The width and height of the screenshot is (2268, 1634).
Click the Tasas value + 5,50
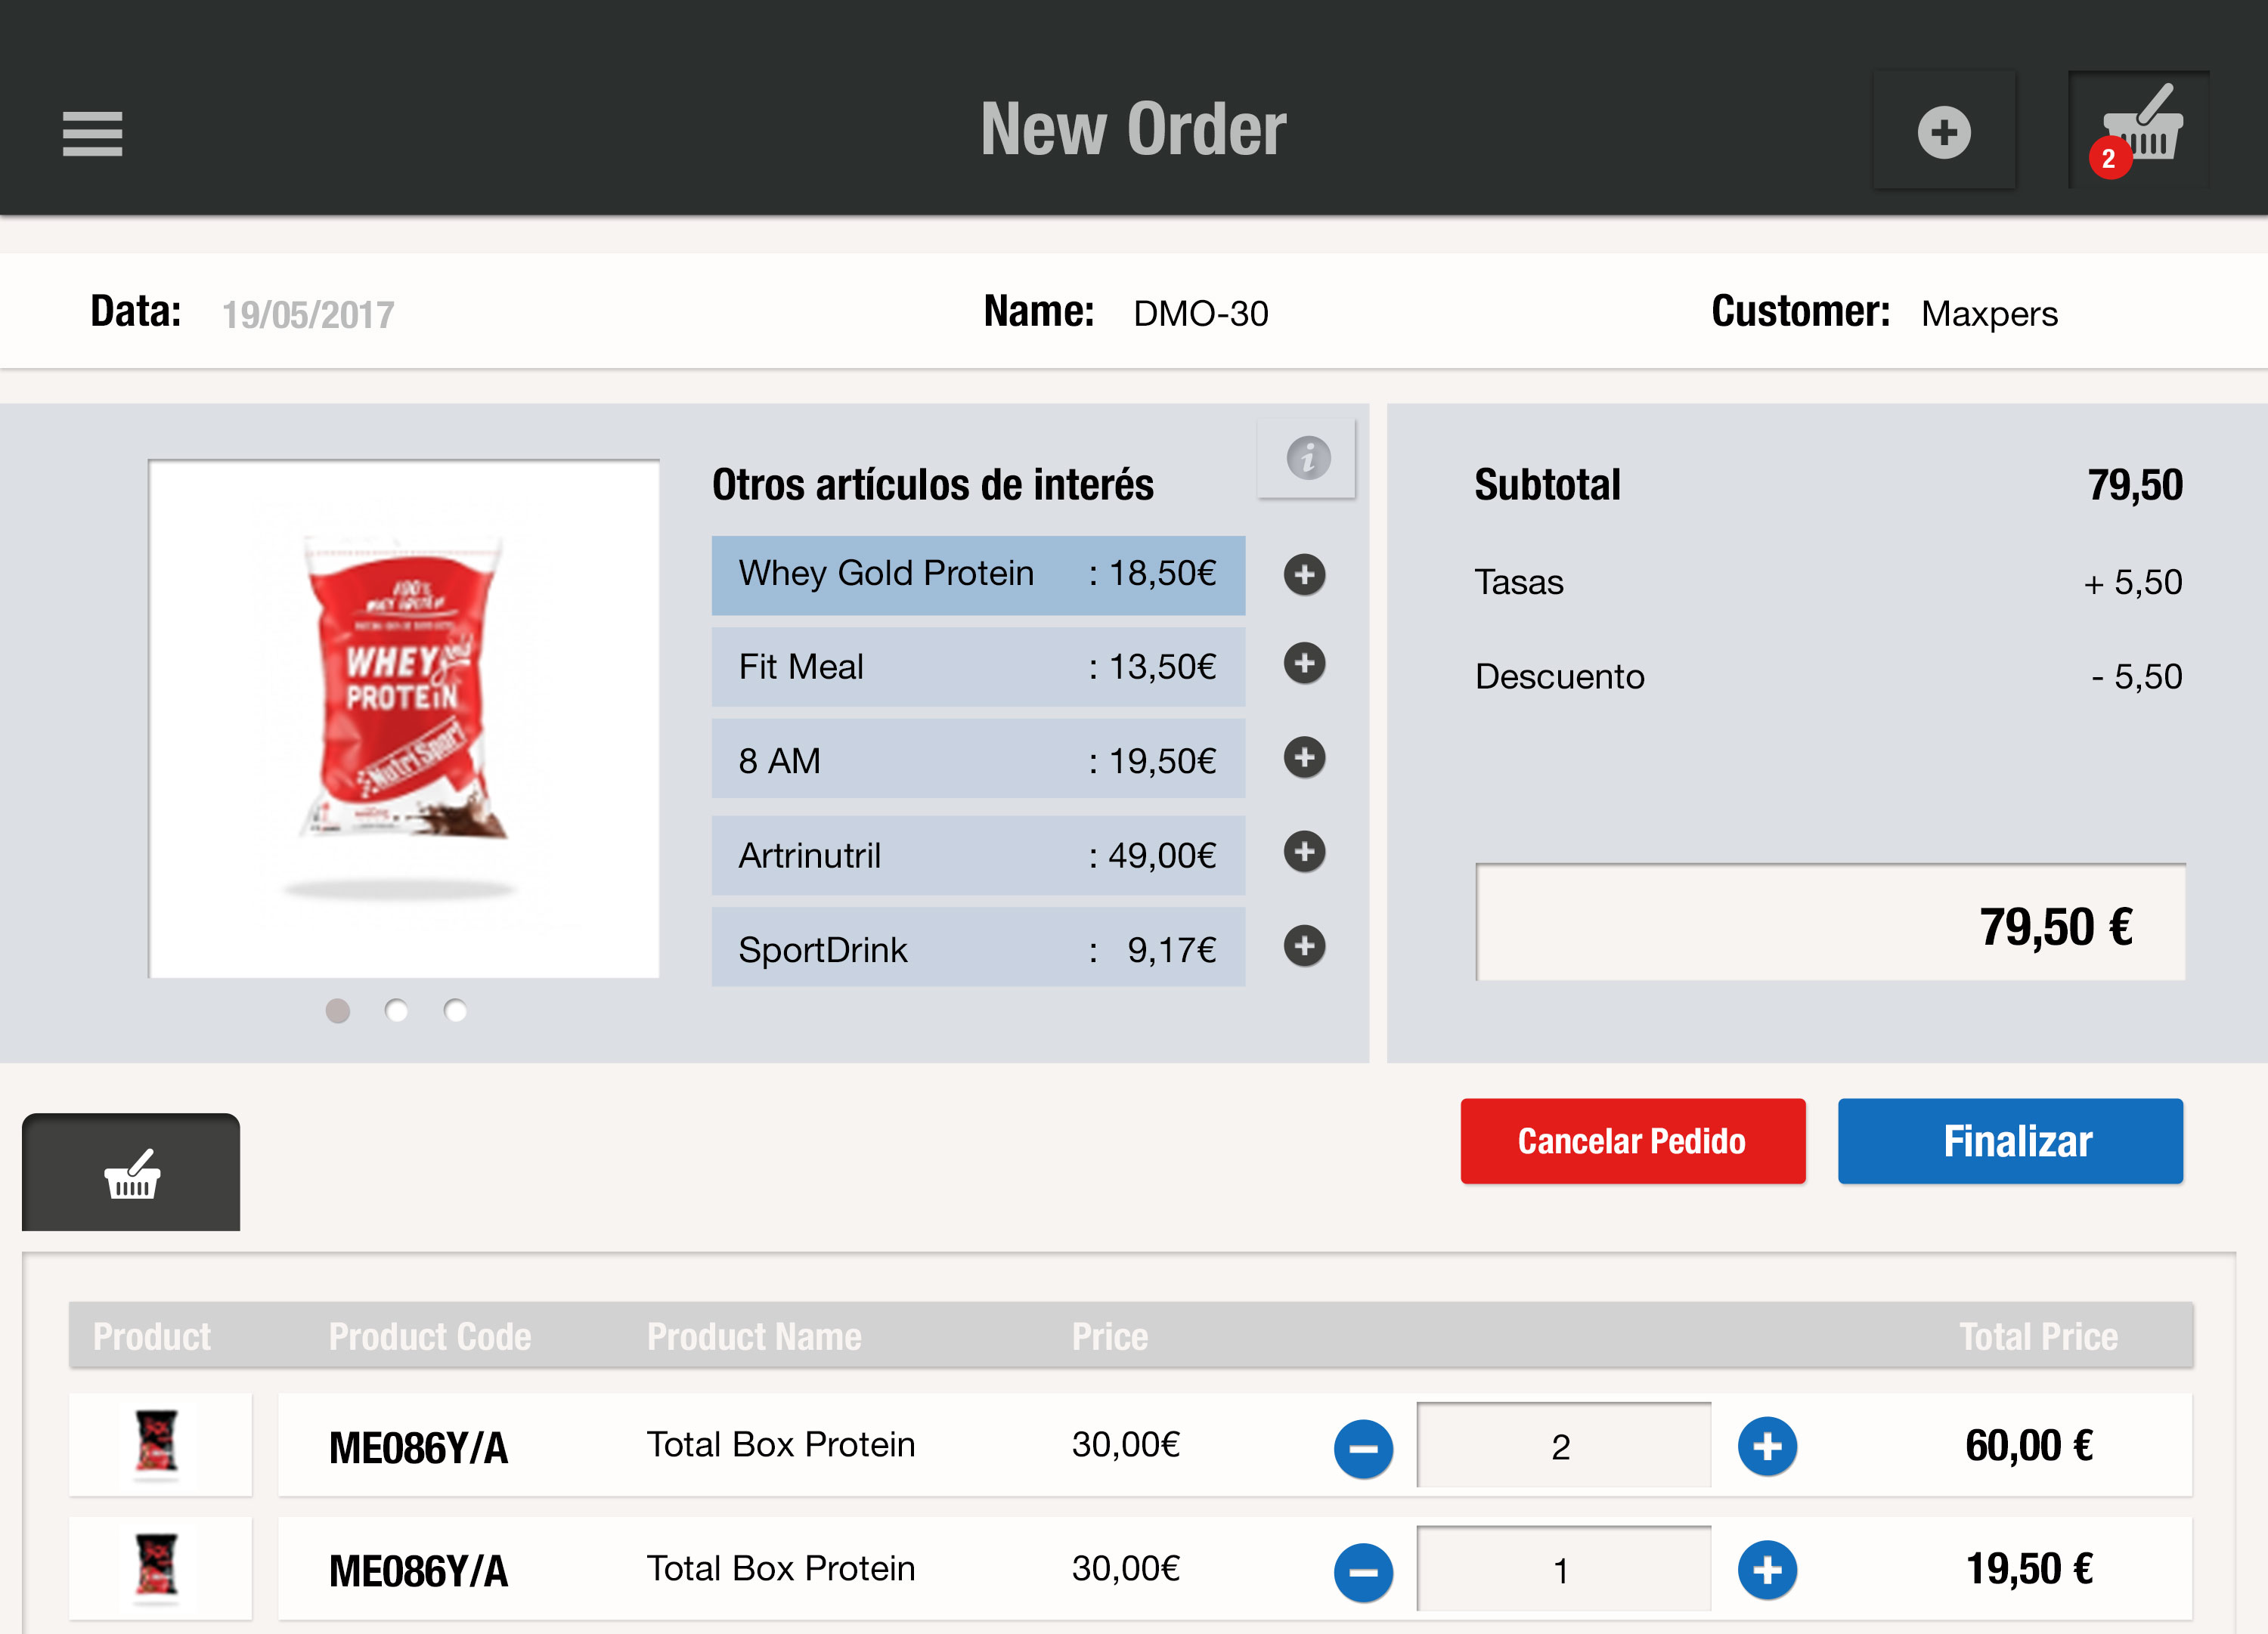(2133, 582)
